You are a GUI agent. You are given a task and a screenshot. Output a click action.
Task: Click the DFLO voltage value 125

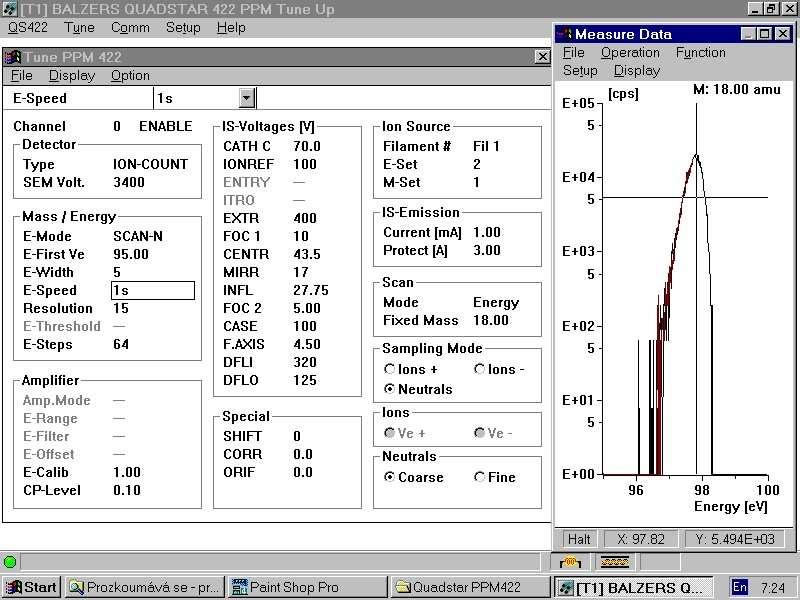[305, 380]
